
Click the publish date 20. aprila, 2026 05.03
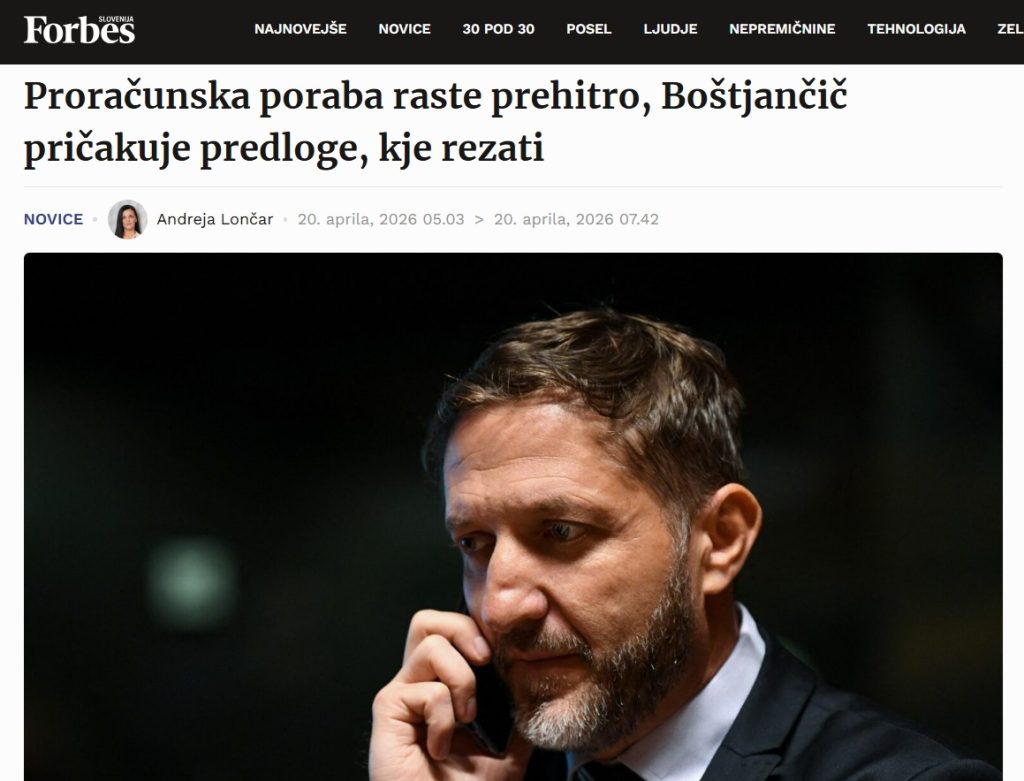[381, 219]
